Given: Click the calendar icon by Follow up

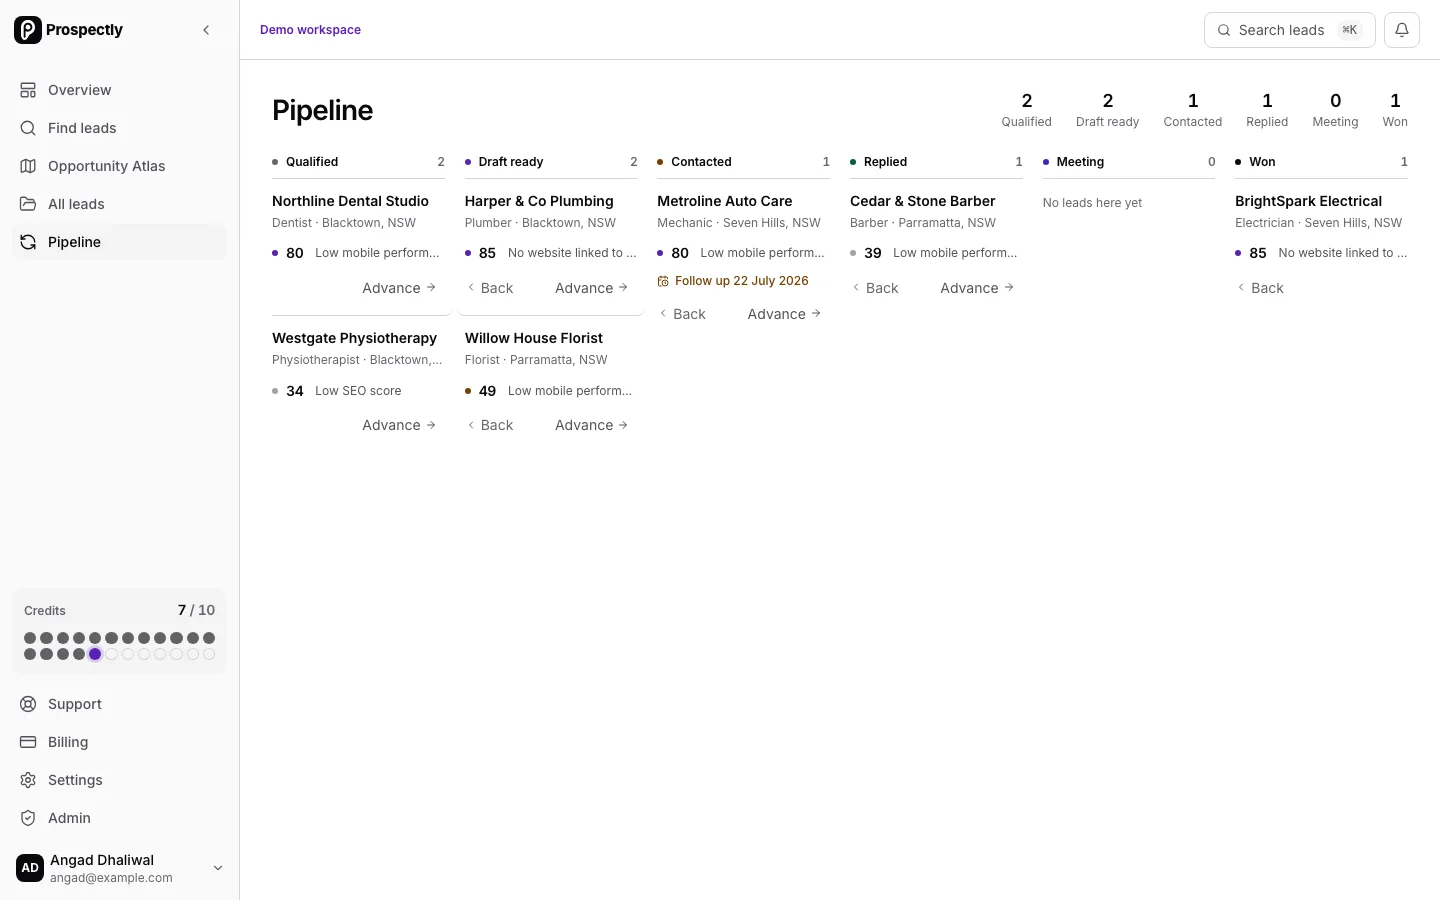Looking at the screenshot, I should point(663,282).
